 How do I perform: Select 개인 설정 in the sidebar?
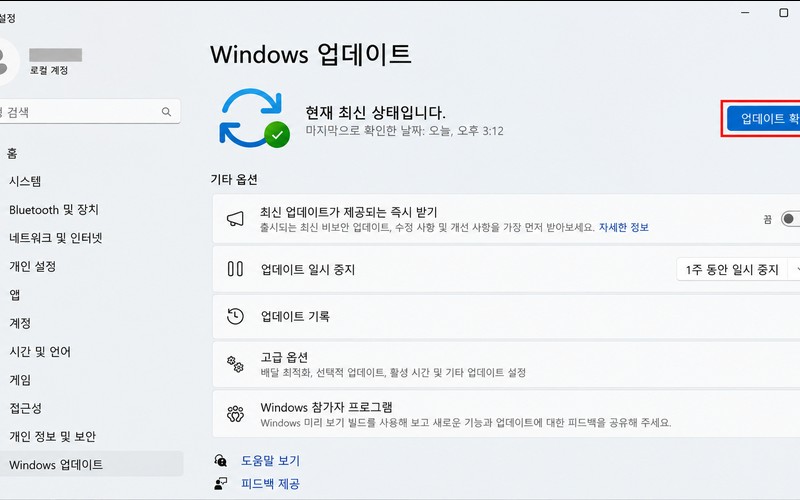point(32,266)
